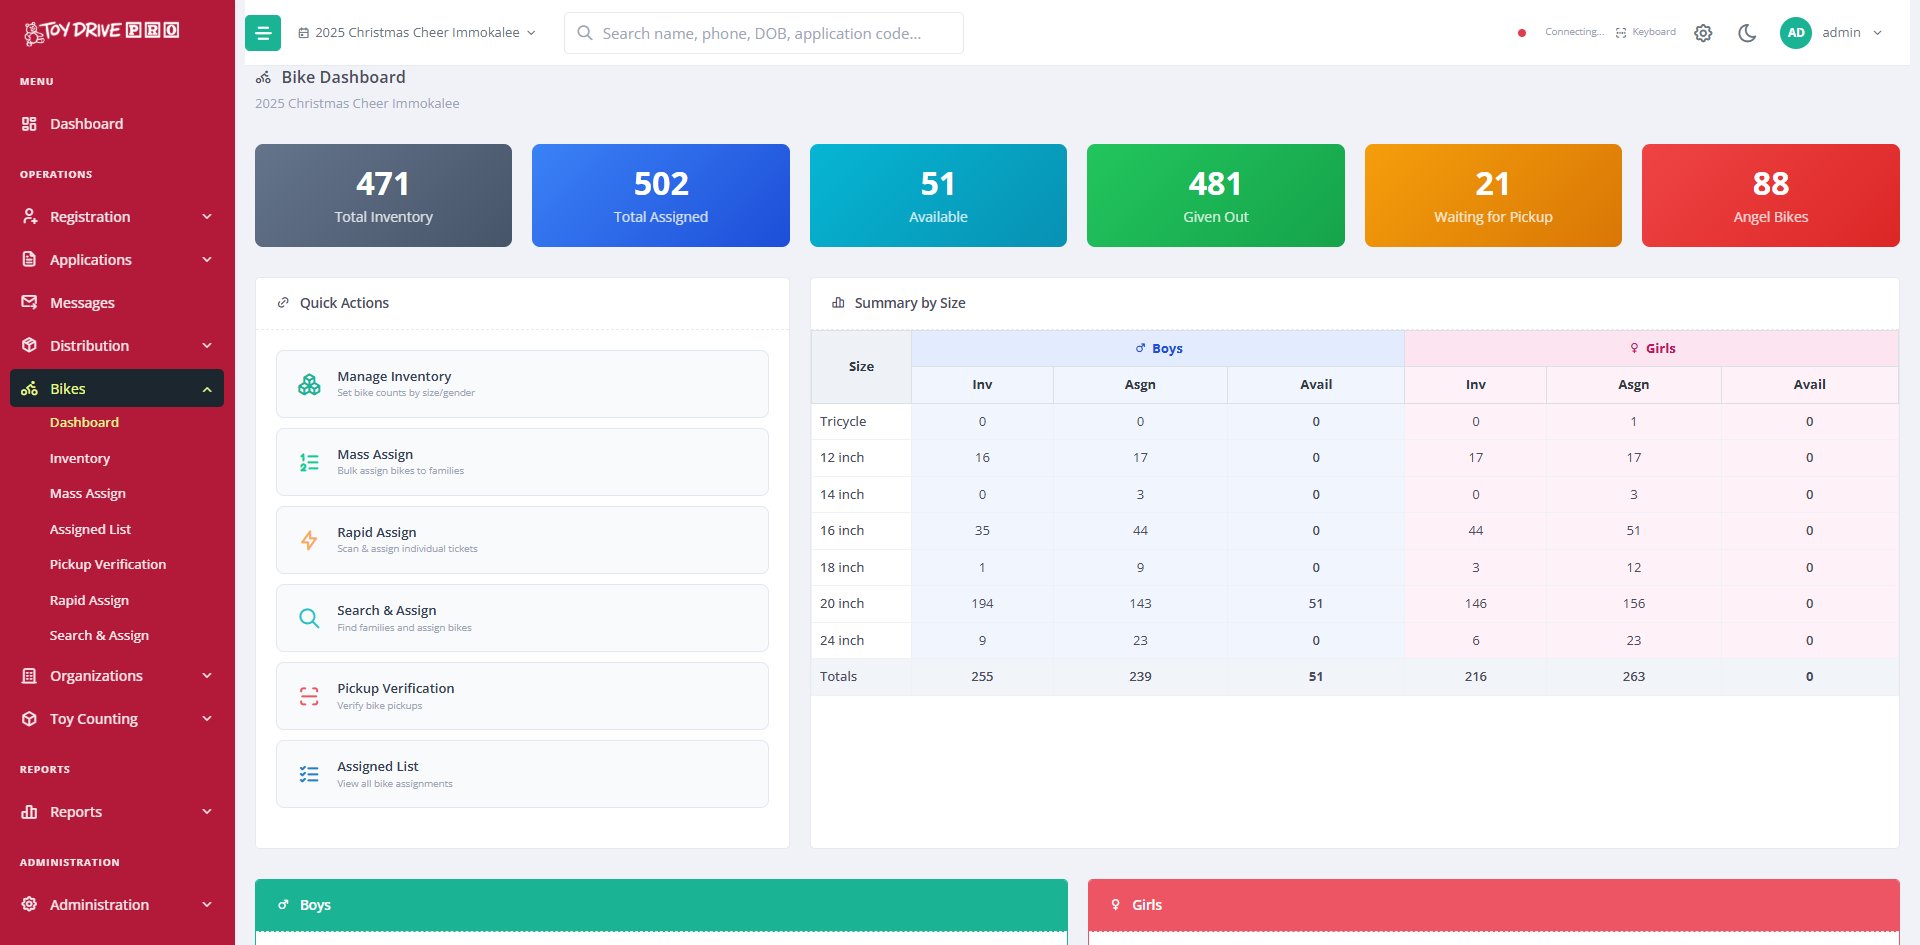Image resolution: width=1920 pixels, height=945 pixels.
Task: Expand the Organizations menu chevron
Action: [x=207, y=676]
